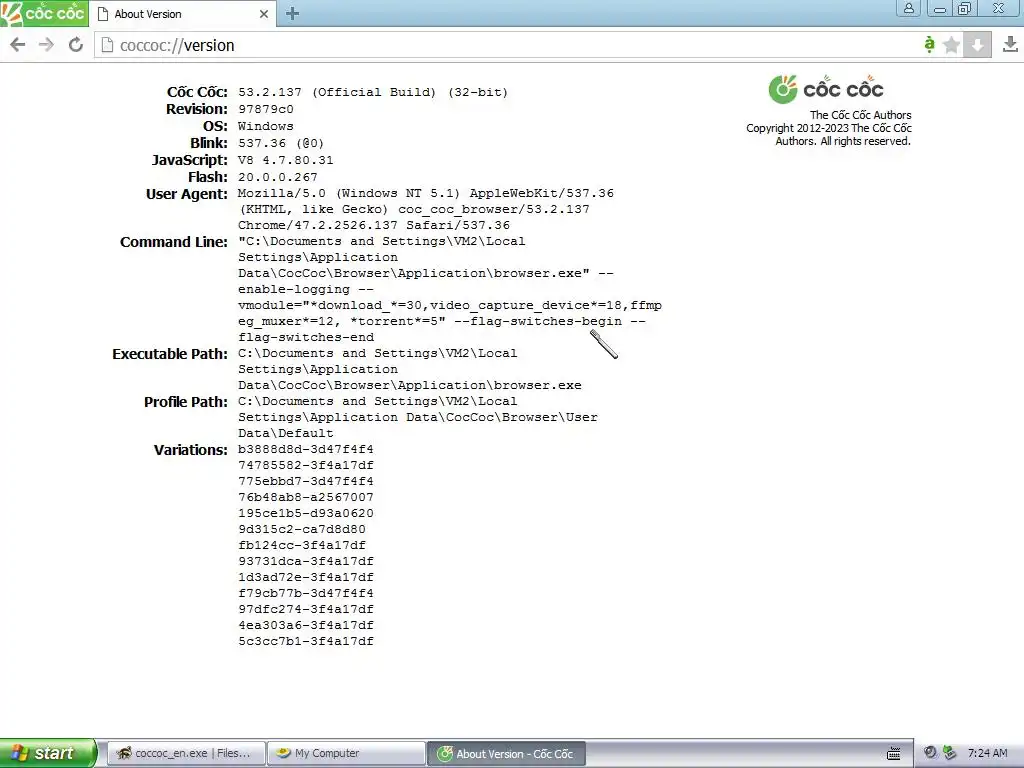
Task: Click The Cốc Cốc Authors text
Action: (861, 115)
